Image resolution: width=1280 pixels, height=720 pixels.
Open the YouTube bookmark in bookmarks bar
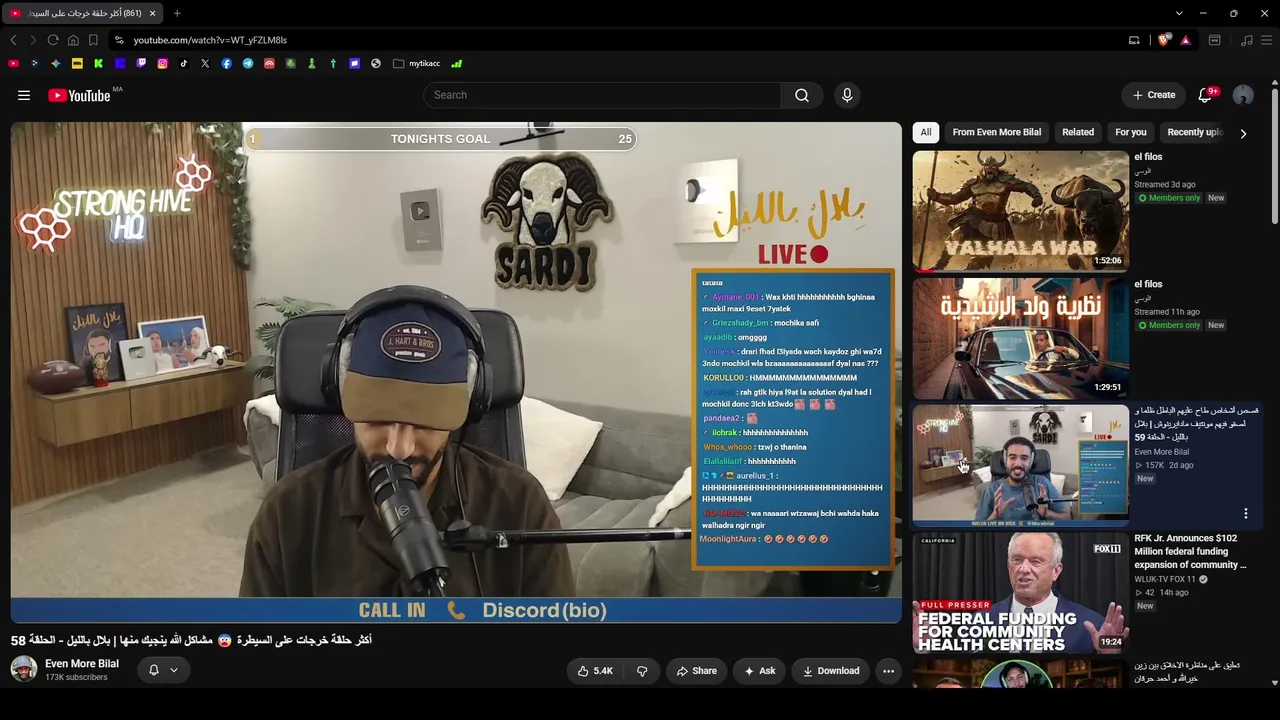click(x=13, y=63)
